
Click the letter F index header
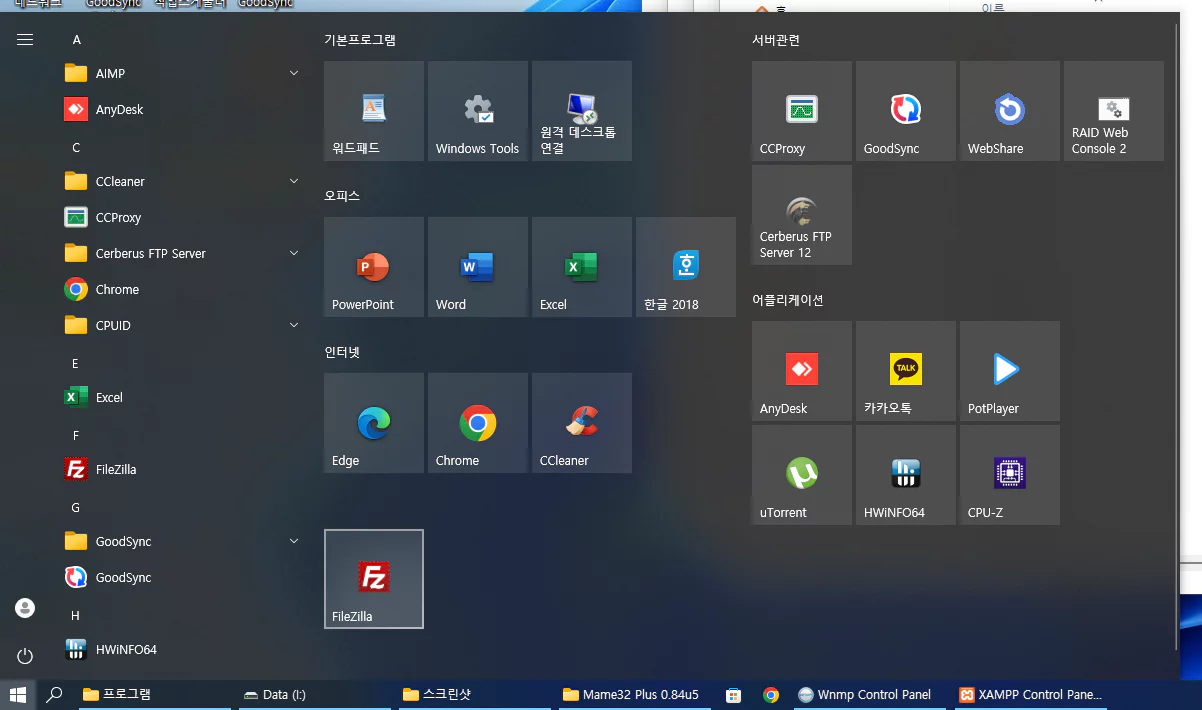pos(76,435)
